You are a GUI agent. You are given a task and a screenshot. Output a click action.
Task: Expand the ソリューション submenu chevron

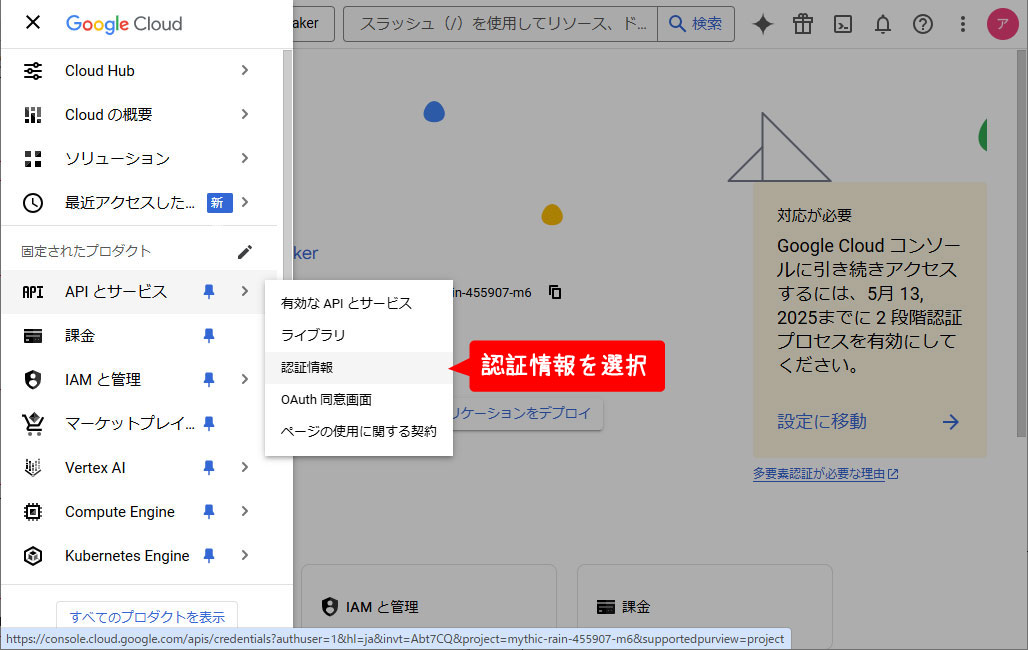[x=245, y=158]
